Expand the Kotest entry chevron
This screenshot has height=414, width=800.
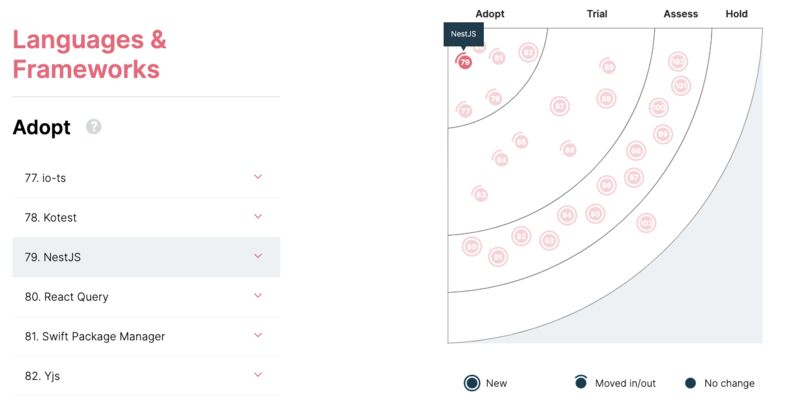258,216
